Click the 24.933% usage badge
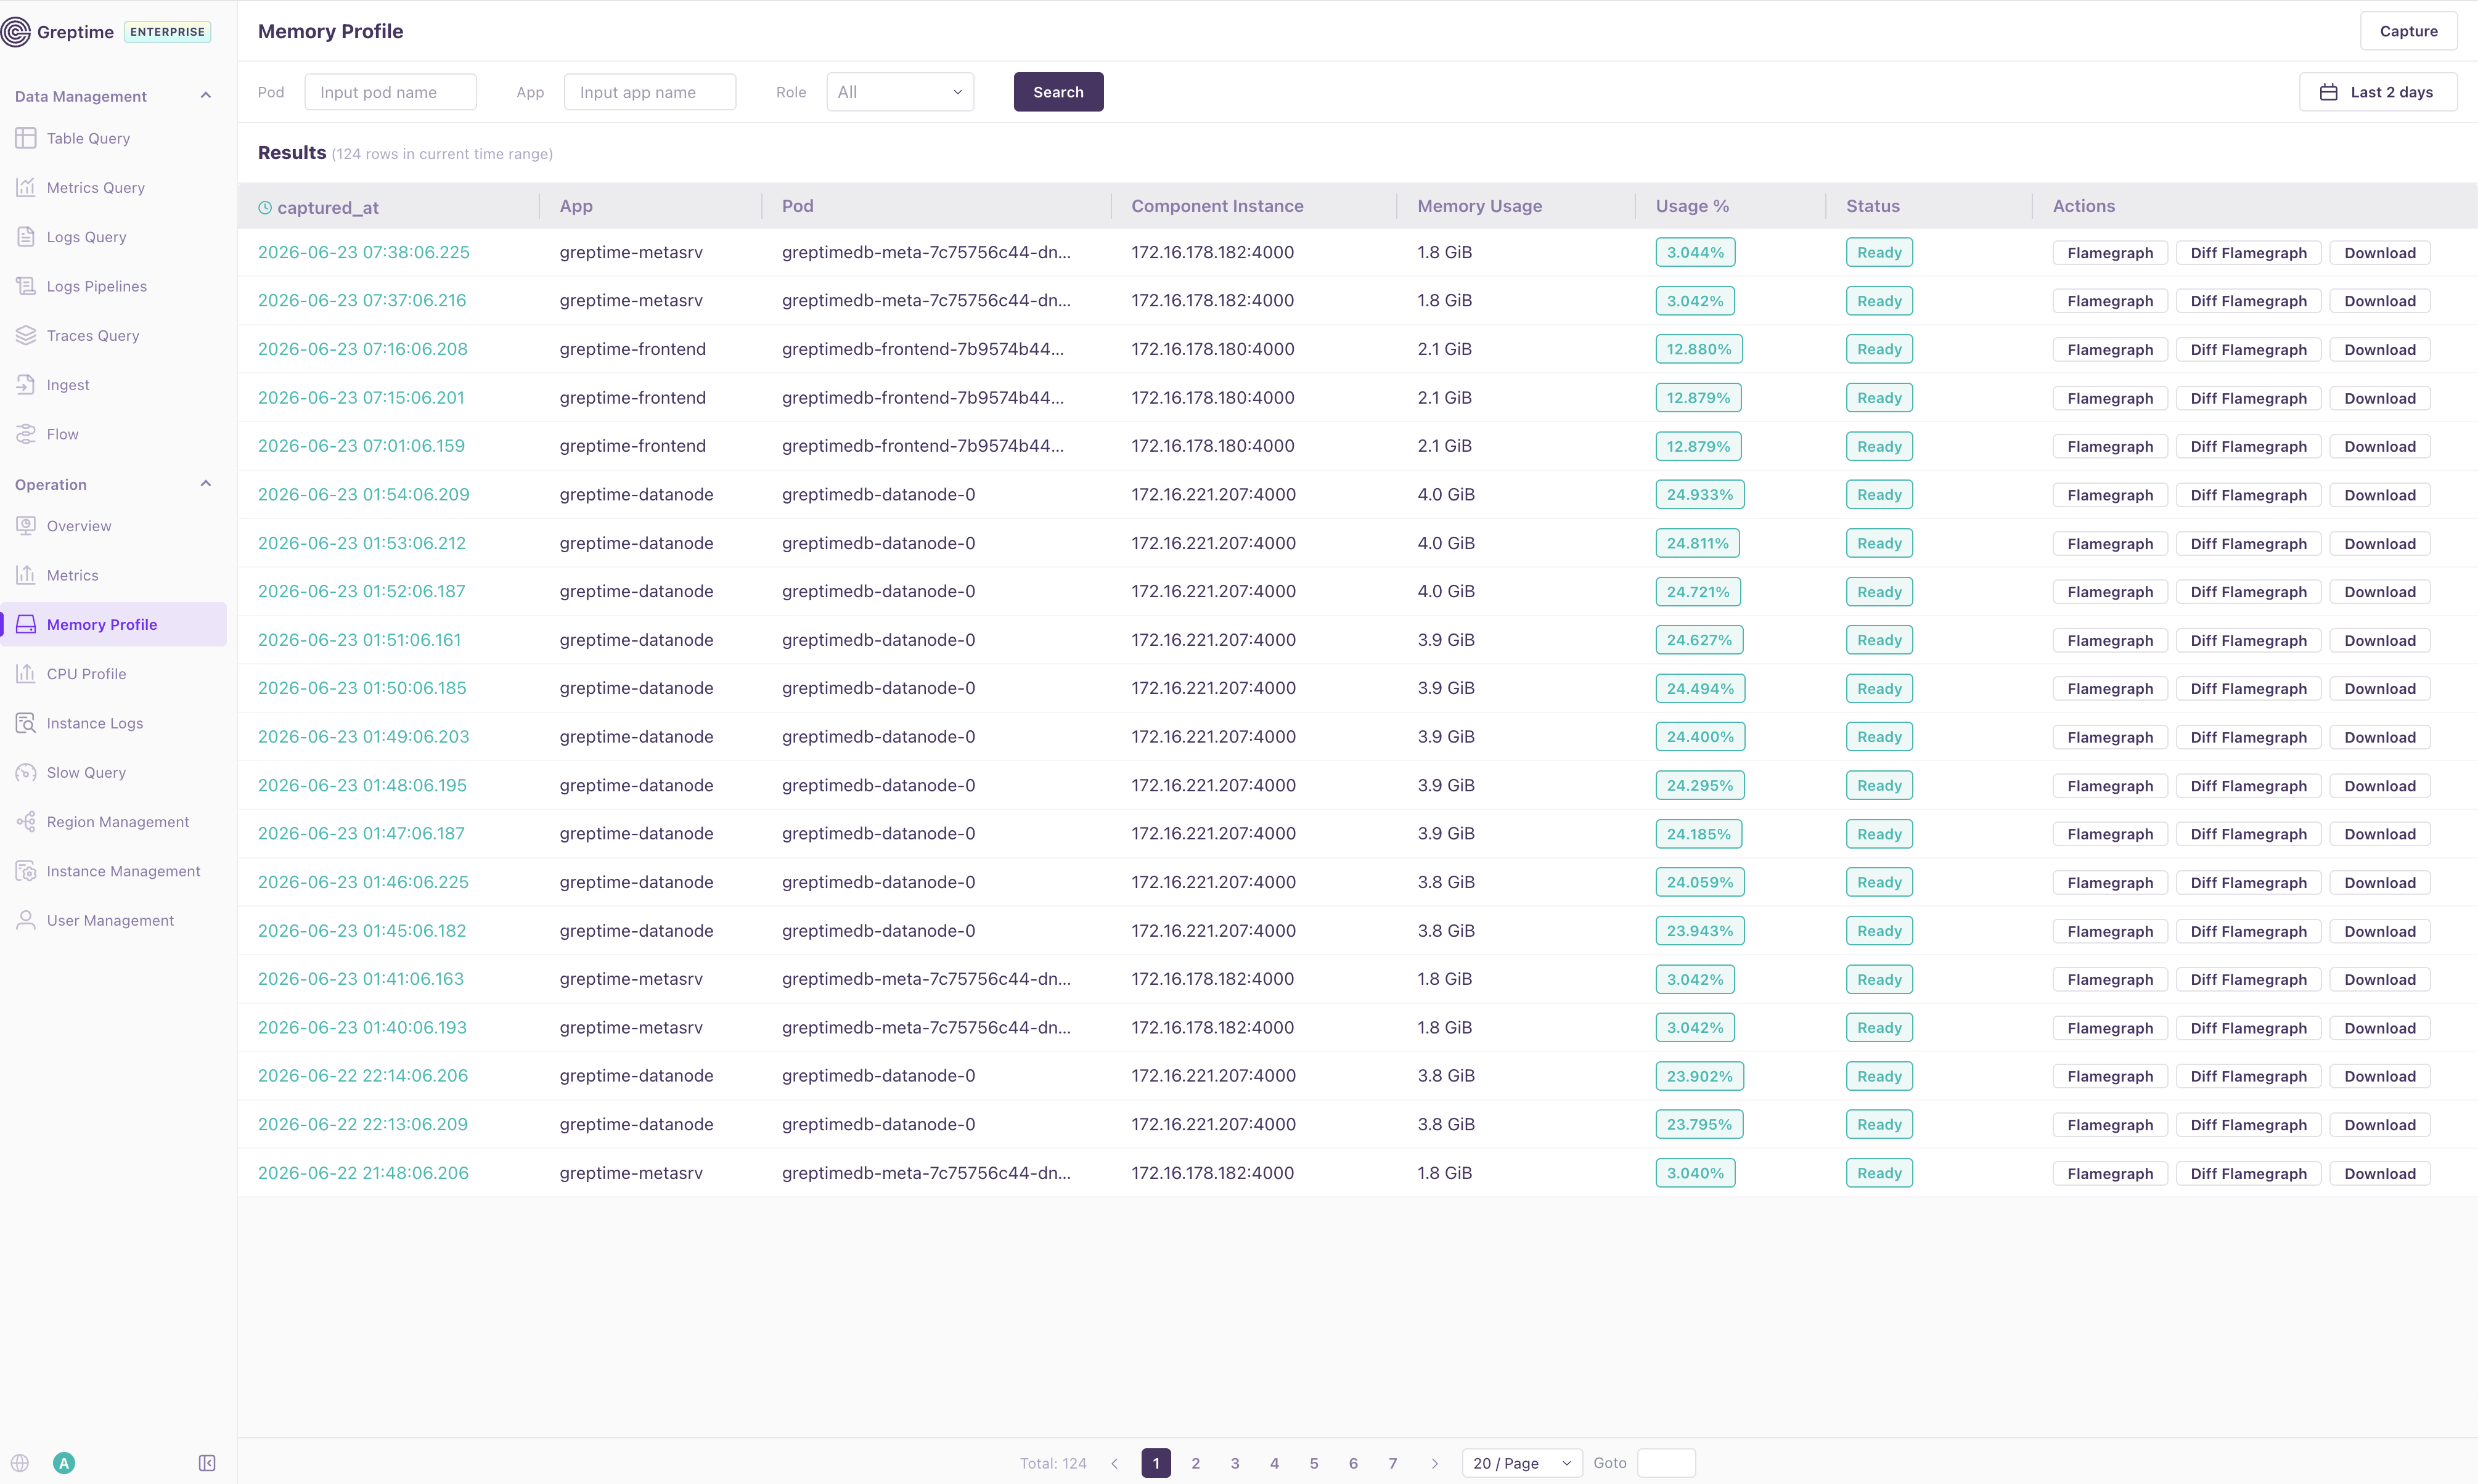 [1700, 494]
